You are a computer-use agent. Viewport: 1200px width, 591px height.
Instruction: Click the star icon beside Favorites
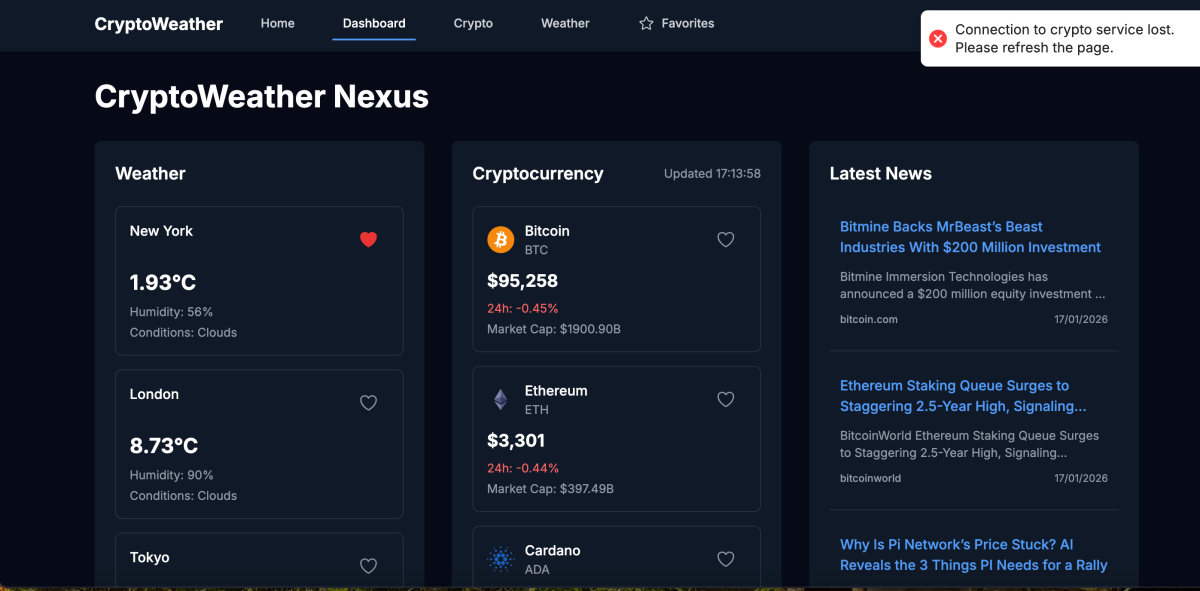pos(646,23)
